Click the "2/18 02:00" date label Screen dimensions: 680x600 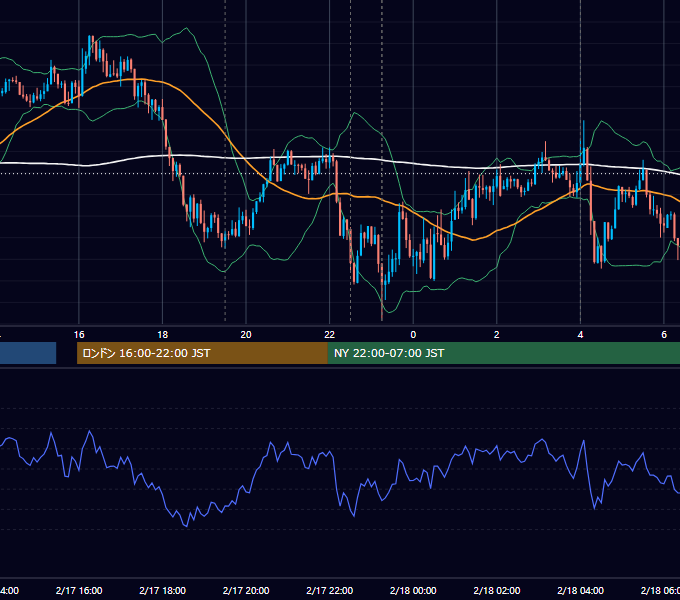click(x=497, y=590)
